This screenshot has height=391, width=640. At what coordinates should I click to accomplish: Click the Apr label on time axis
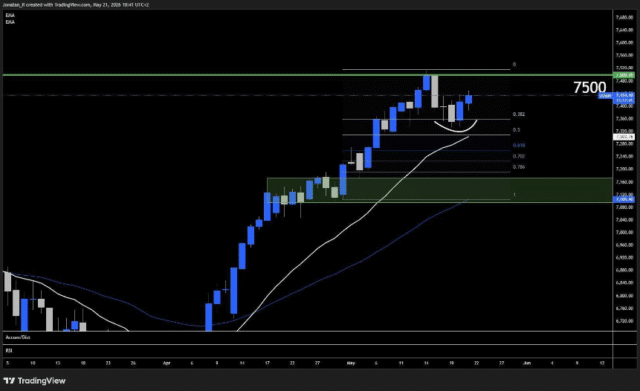(166, 363)
